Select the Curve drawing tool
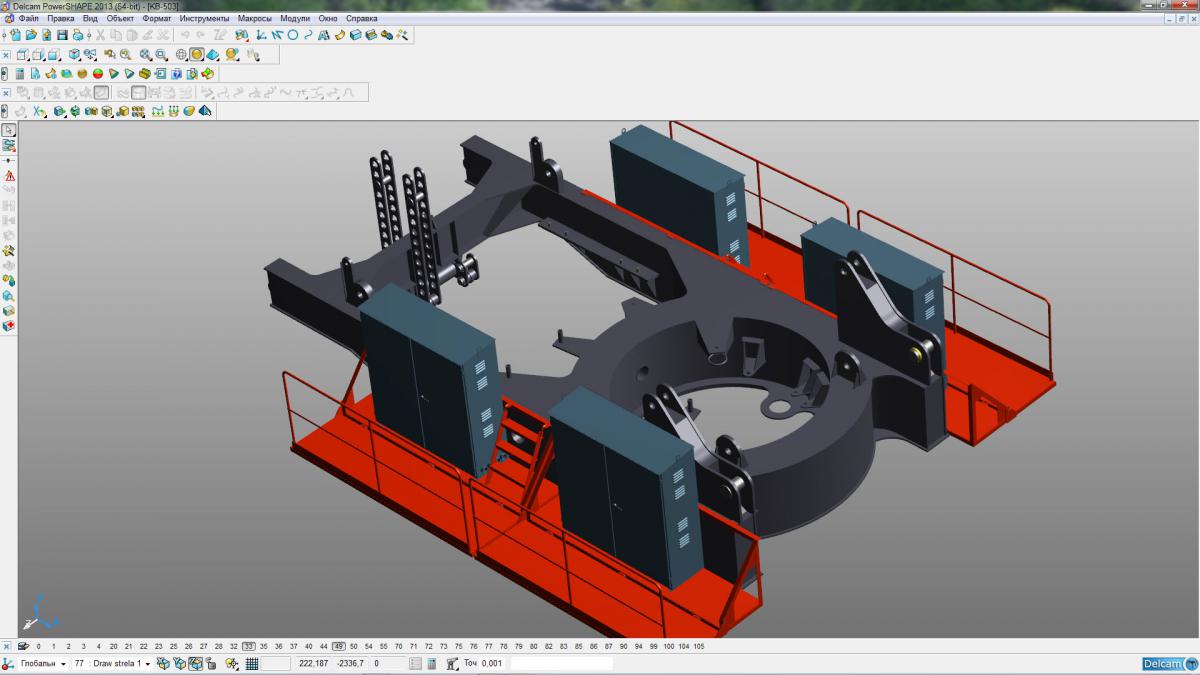The width and height of the screenshot is (1200, 675). [308, 34]
